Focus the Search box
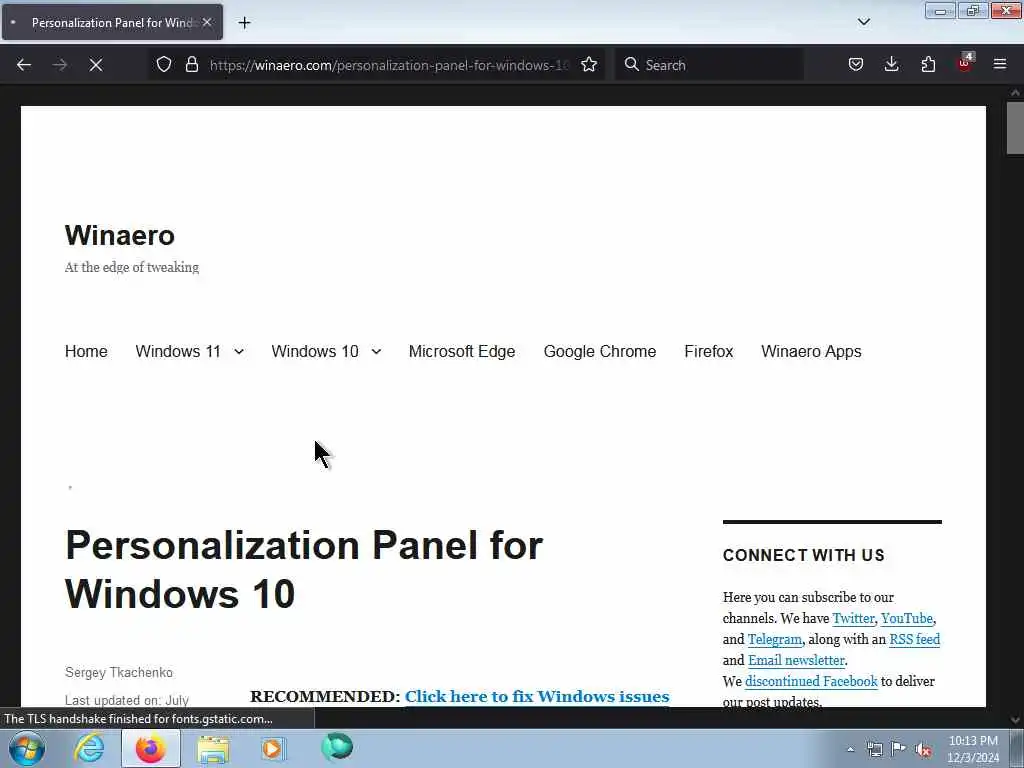 709,65
